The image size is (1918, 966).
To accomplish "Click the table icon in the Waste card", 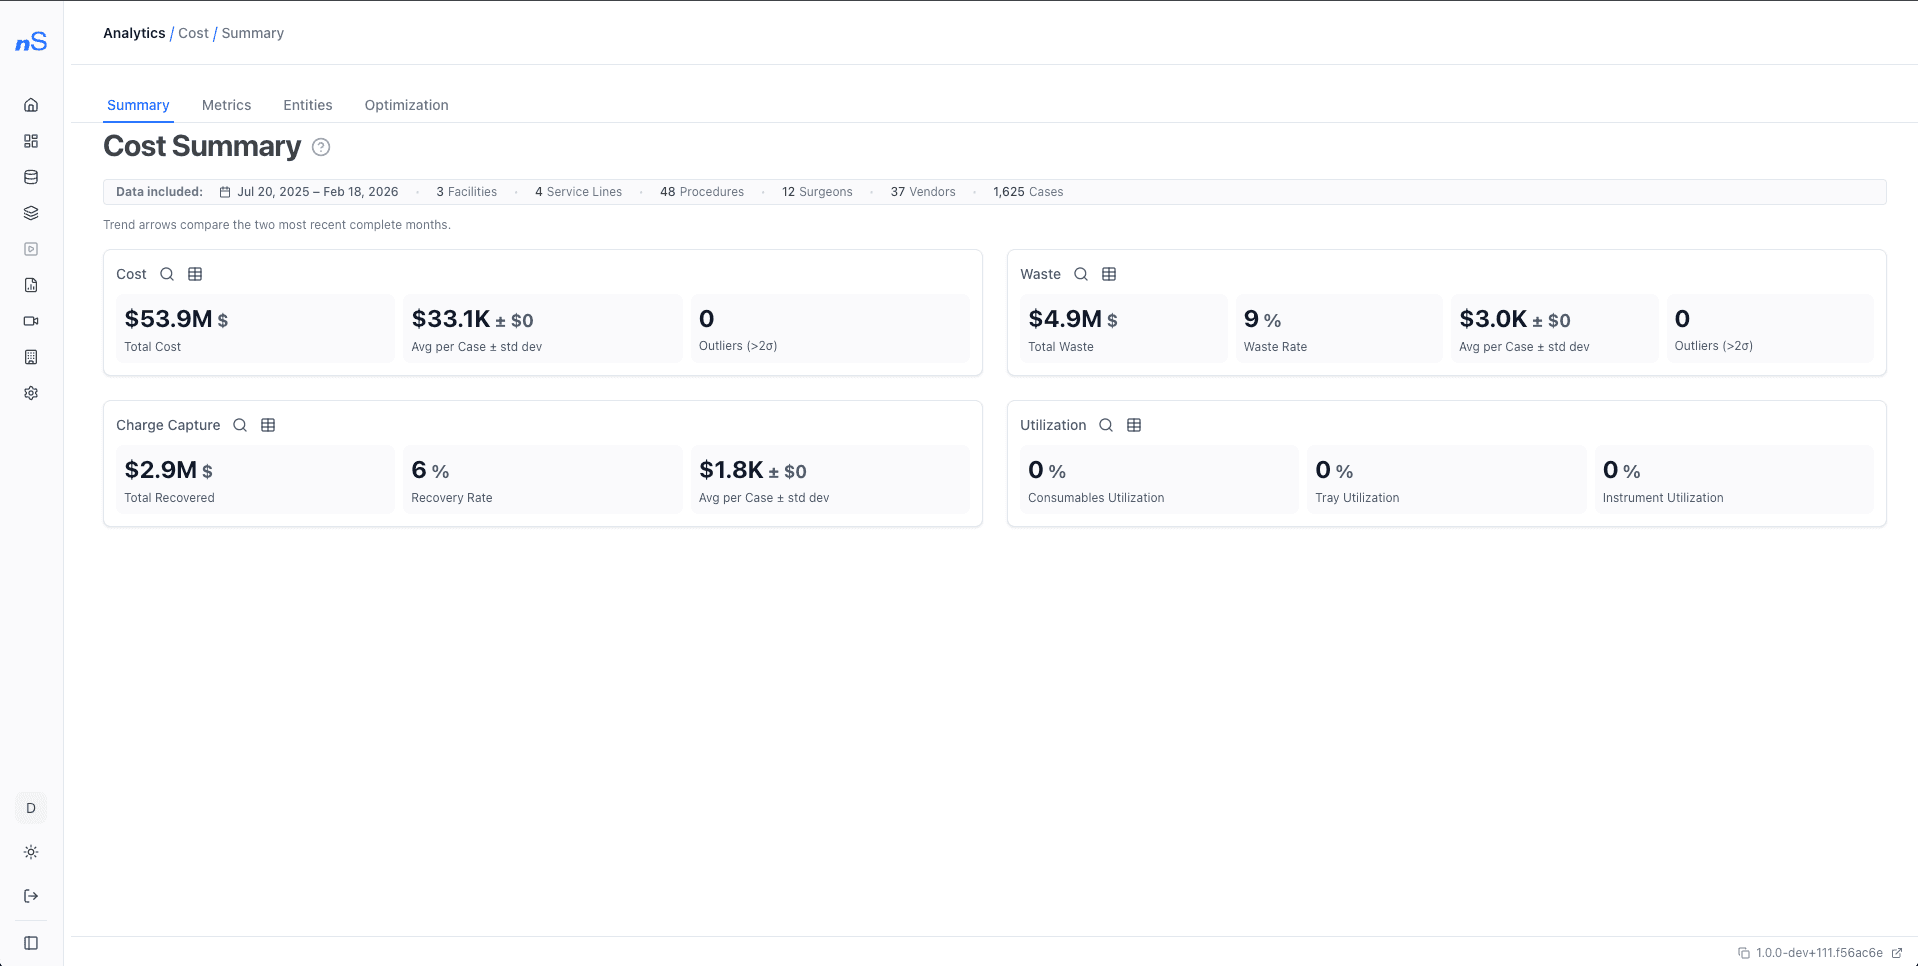I will 1109,274.
